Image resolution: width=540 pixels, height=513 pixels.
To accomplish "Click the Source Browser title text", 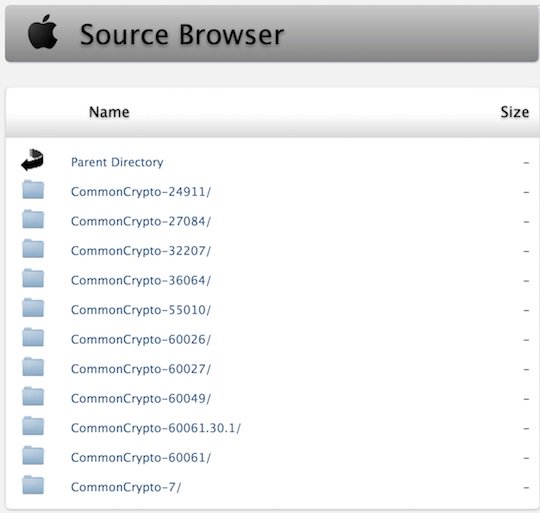I will [x=182, y=34].
